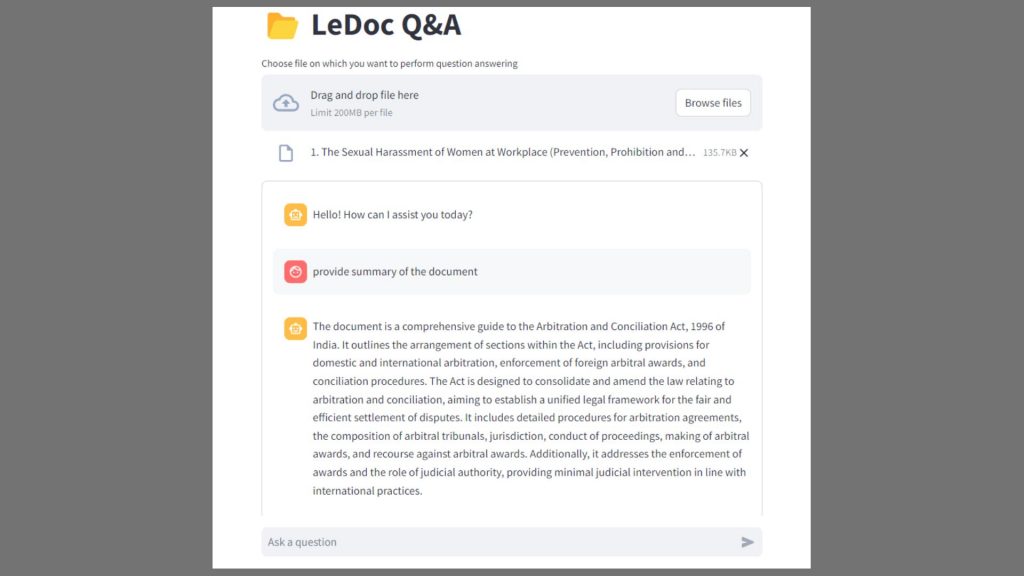The height and width of the screenshot is (576, 1024).
Task: Click the Drag and drop file here area
Action: coord(511,103)
